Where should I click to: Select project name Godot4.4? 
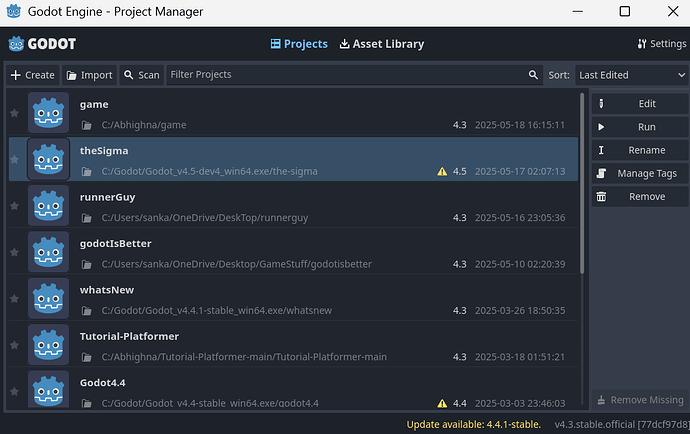(103, 383)
